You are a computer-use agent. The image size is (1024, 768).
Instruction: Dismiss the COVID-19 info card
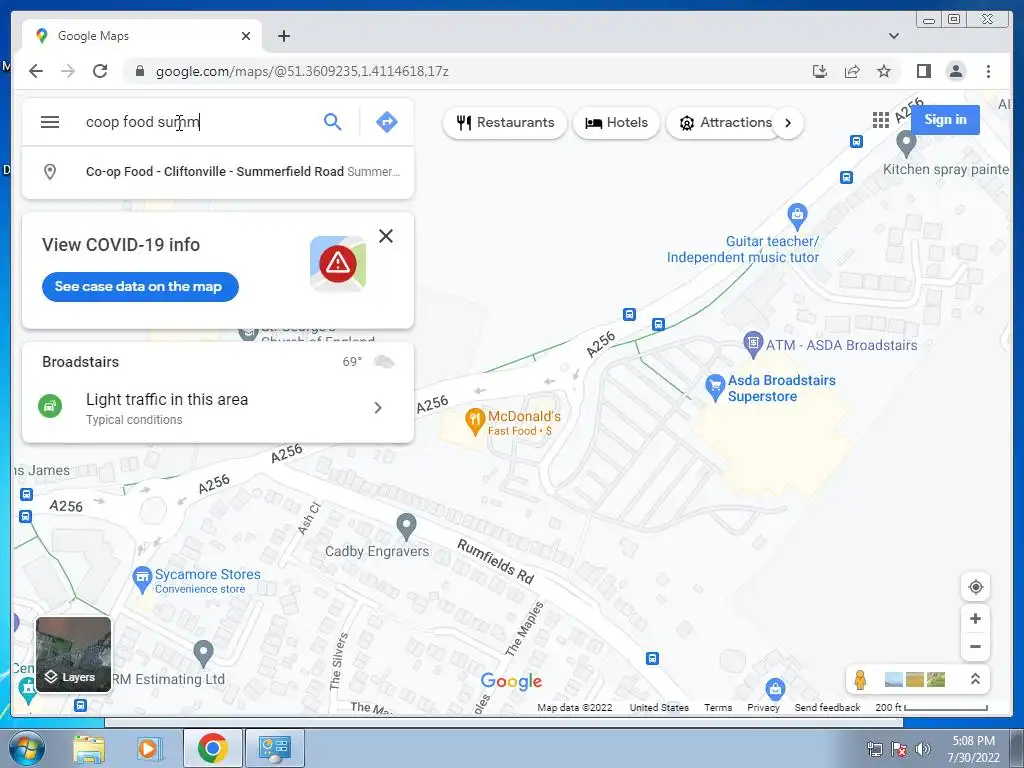[386, 236]
